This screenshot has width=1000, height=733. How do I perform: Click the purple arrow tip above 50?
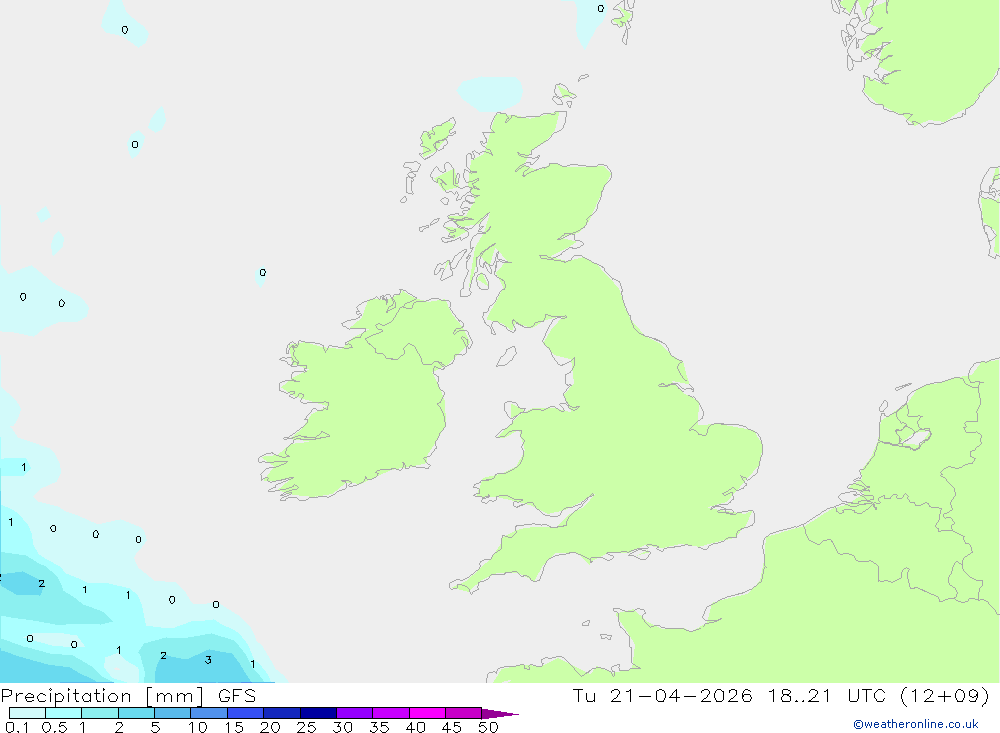coord(499,714)
